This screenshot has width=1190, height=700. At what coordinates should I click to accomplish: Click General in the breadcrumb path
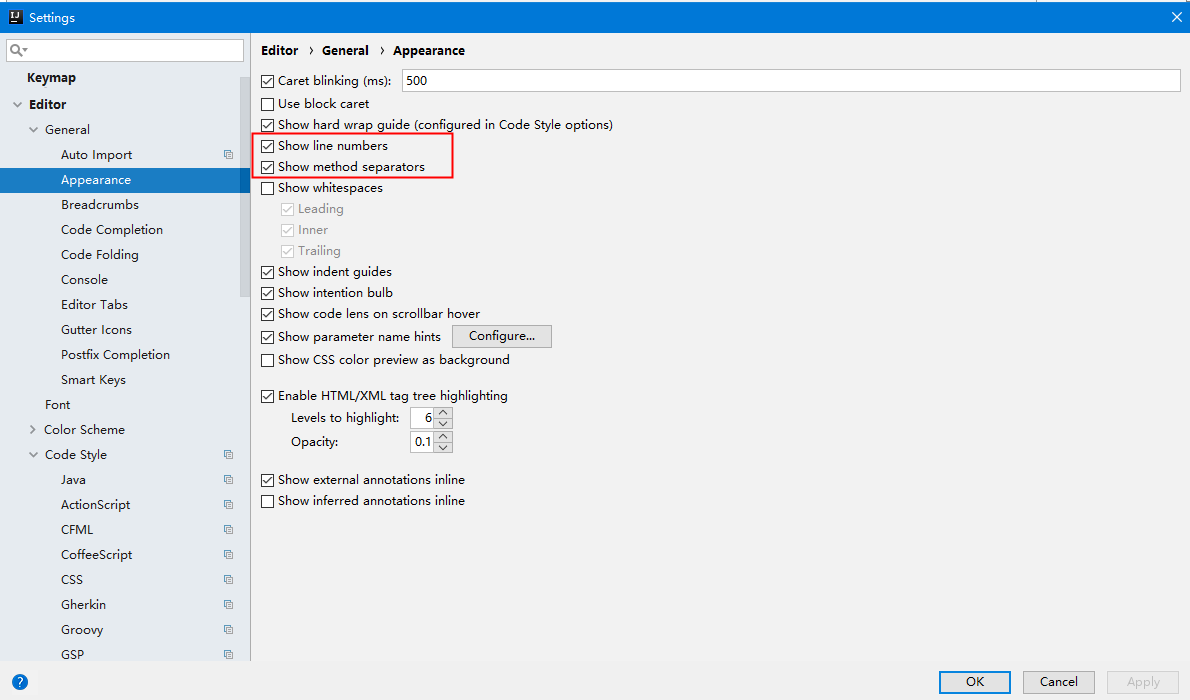coord(345,51)
